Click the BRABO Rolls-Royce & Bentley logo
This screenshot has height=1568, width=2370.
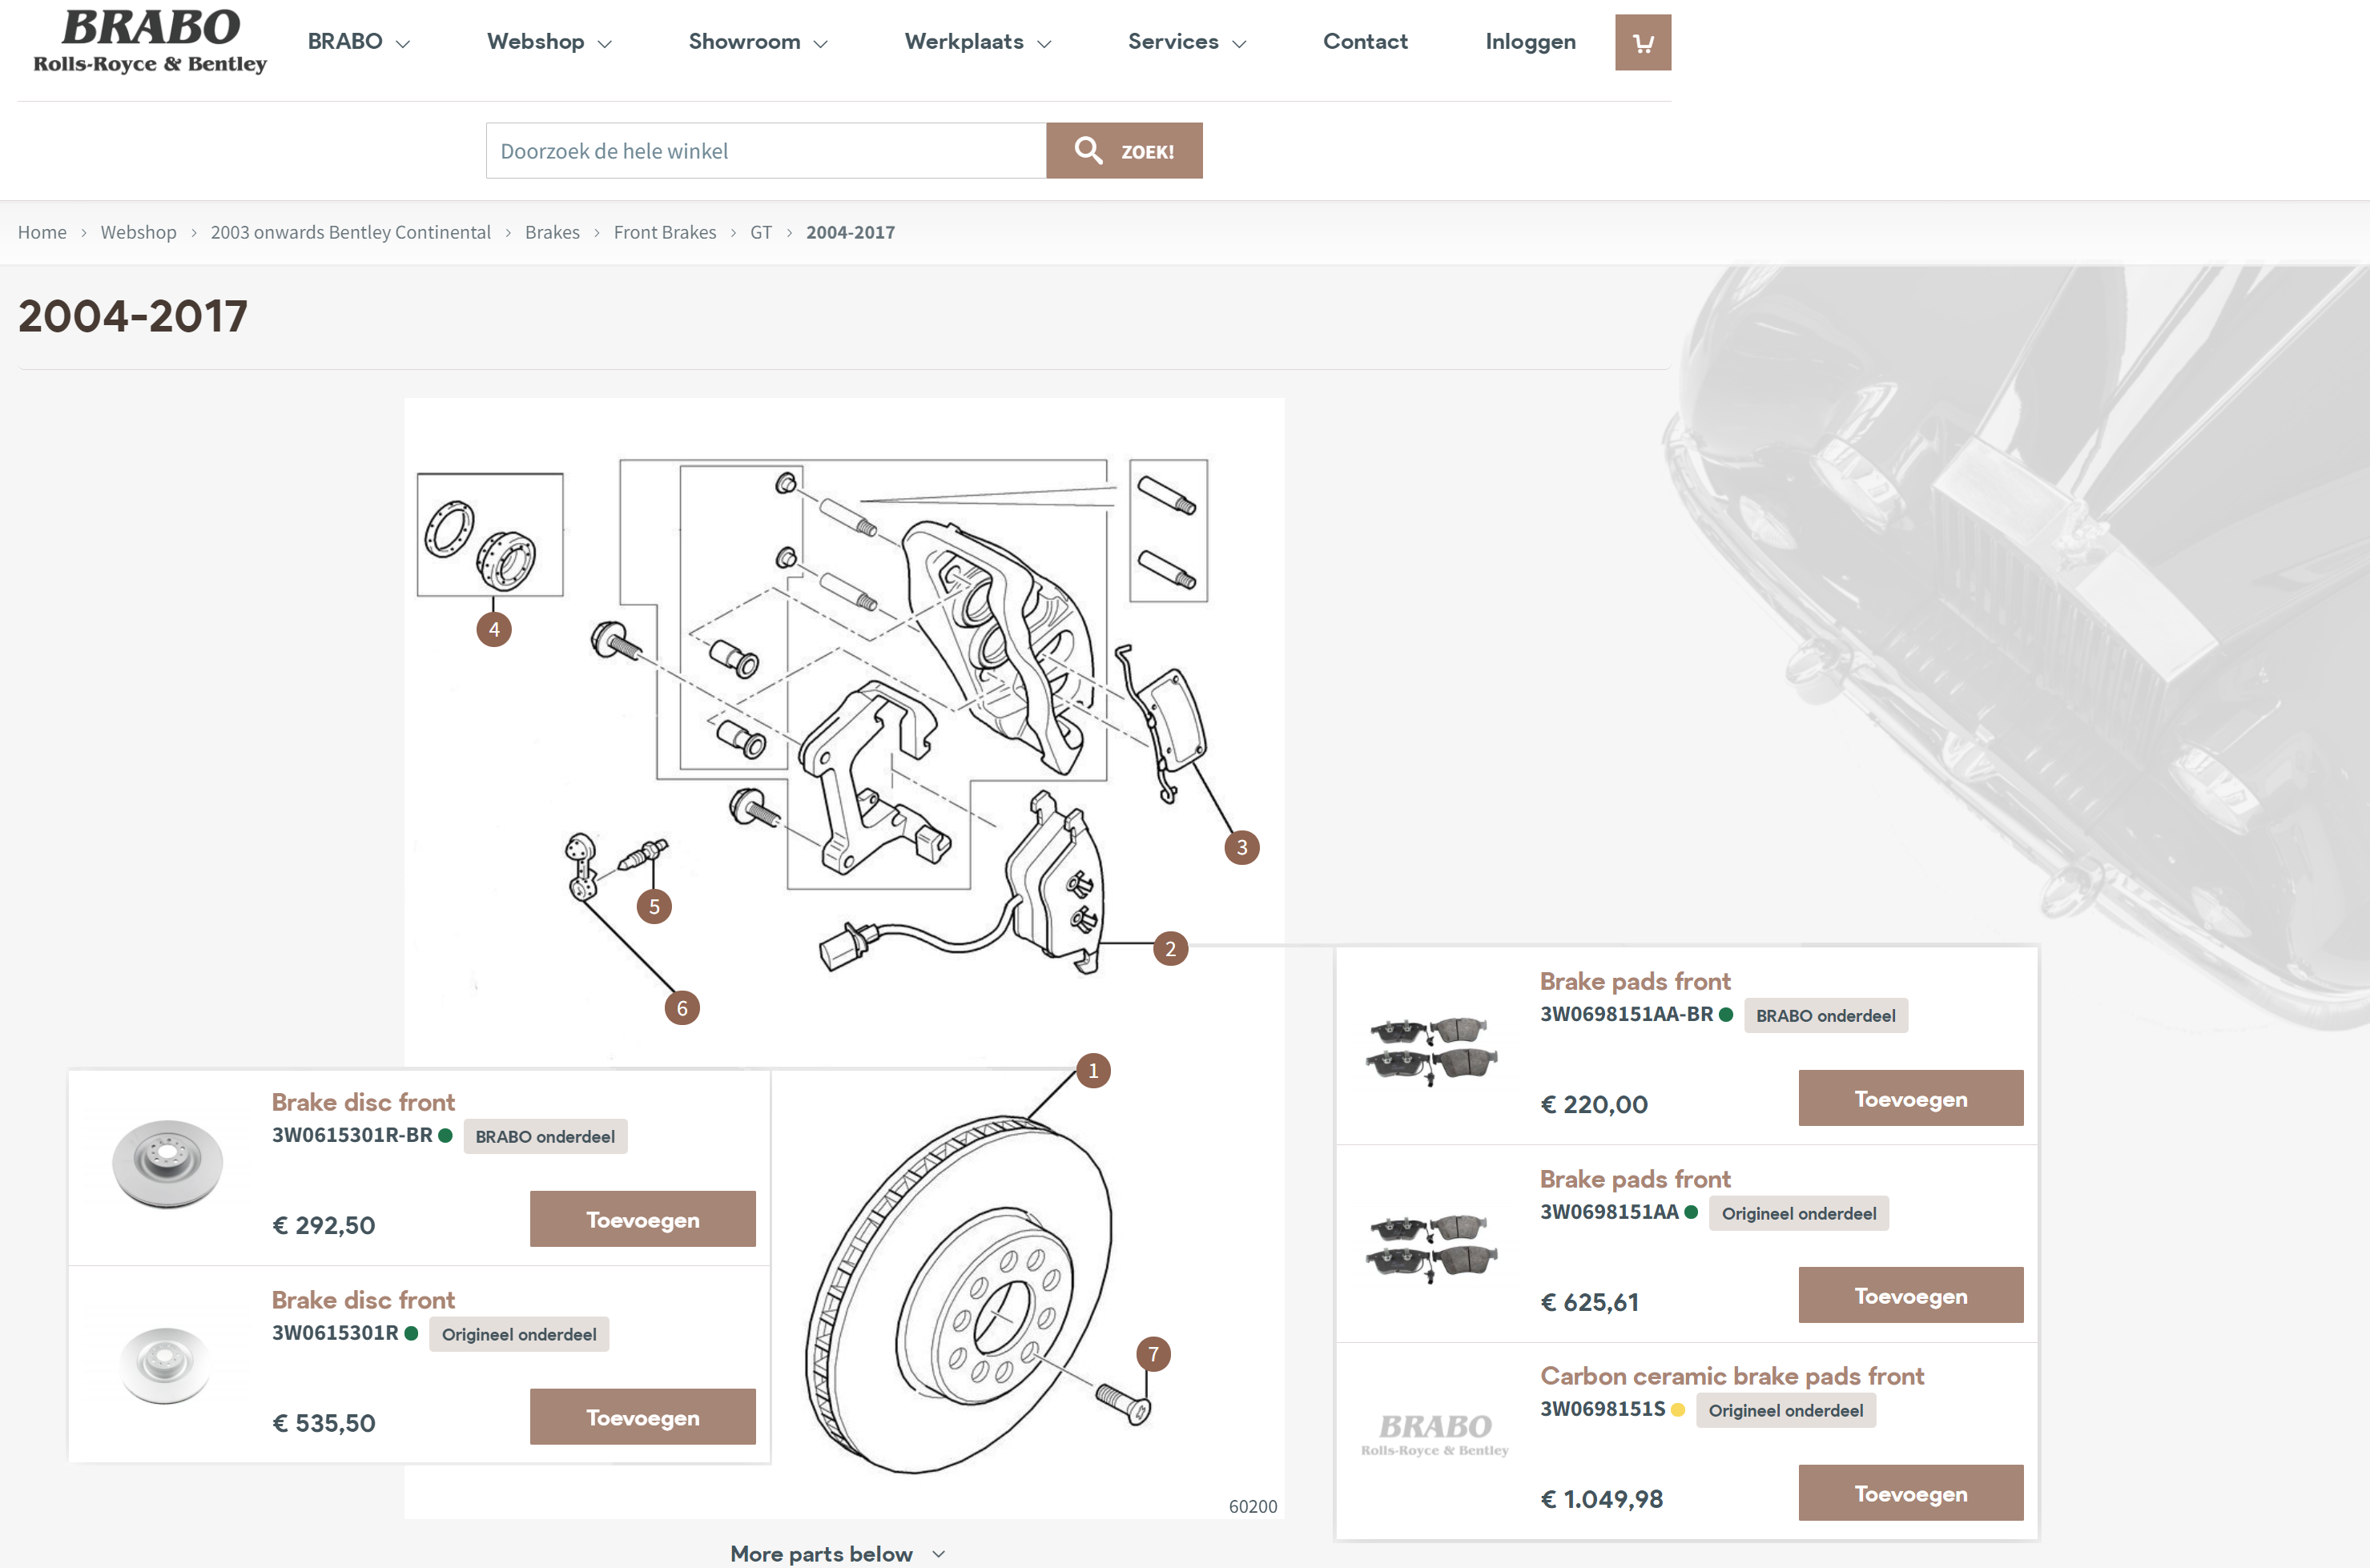[x=150, y=42]
